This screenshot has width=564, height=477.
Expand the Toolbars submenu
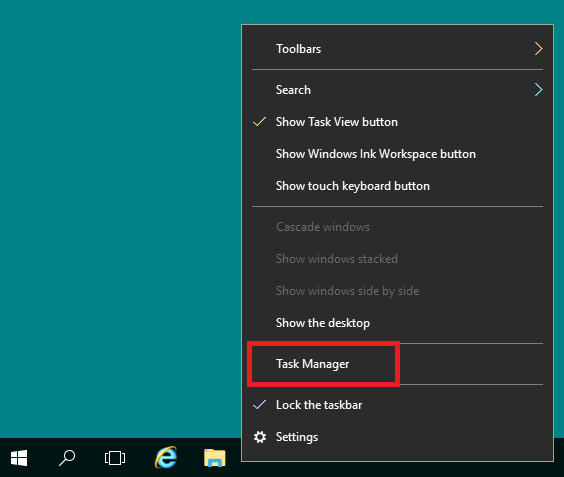pyautogui.click(x=397, y=49)
